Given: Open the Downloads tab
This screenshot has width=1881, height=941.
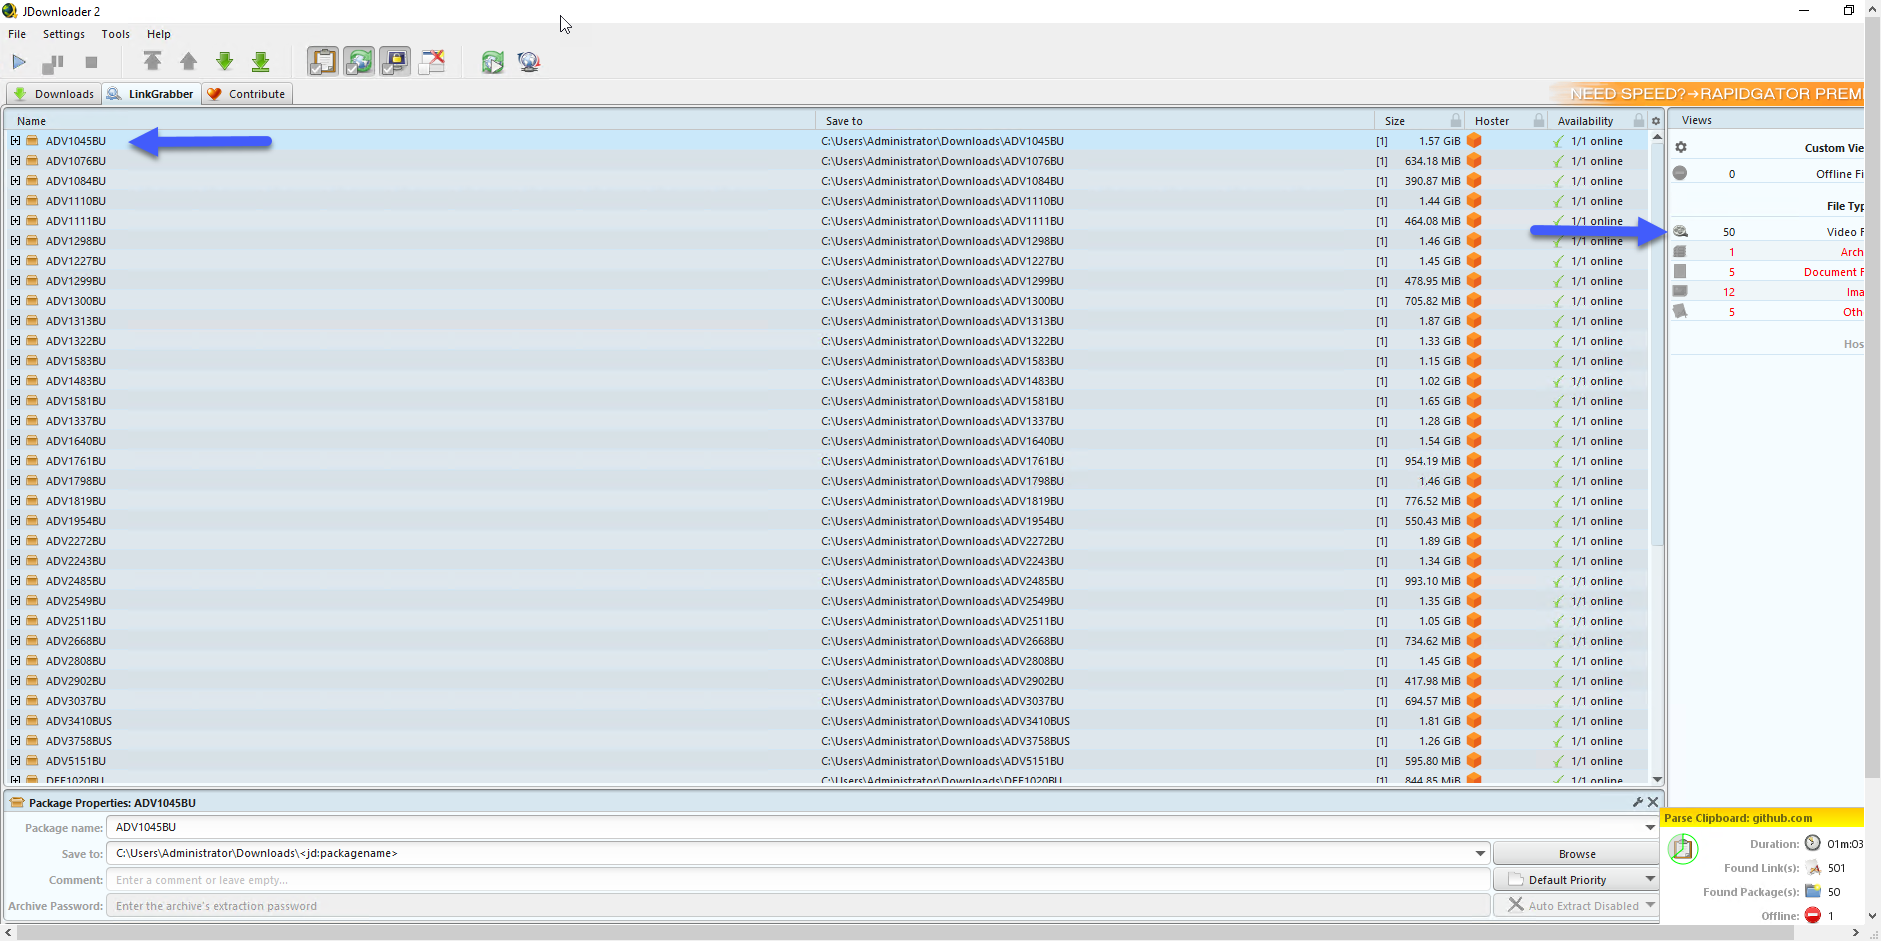Looking at the screenshot, I should tap(54, 94).
